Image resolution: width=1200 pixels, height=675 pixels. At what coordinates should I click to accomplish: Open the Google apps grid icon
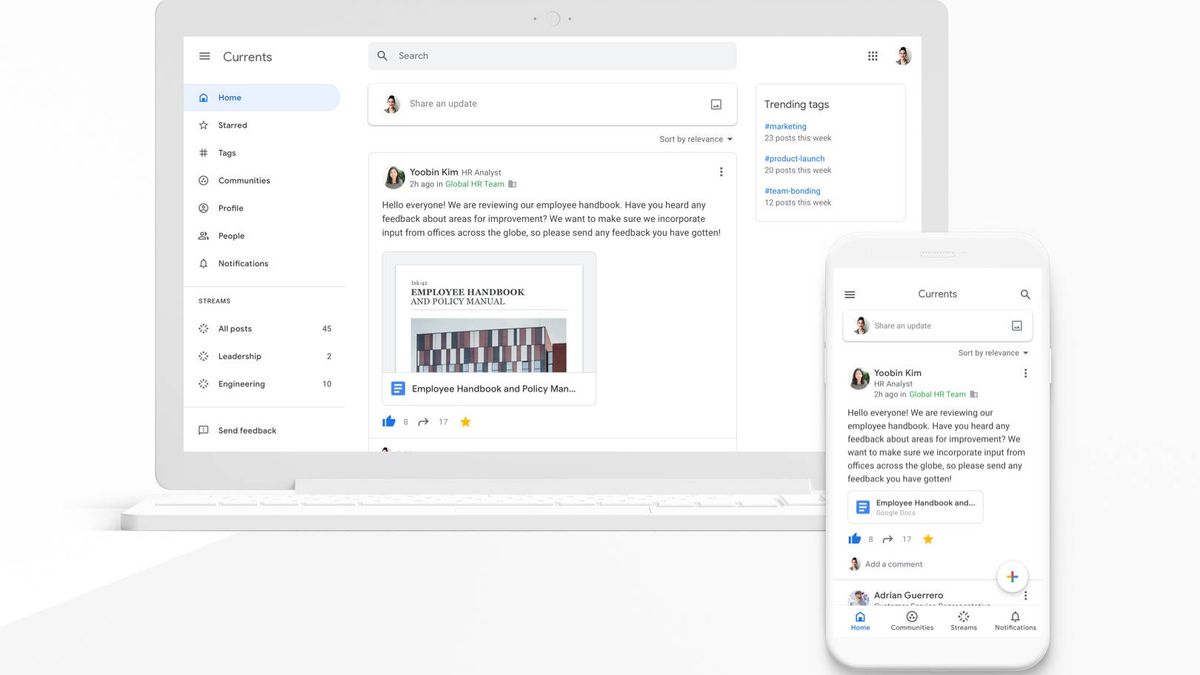873,56
